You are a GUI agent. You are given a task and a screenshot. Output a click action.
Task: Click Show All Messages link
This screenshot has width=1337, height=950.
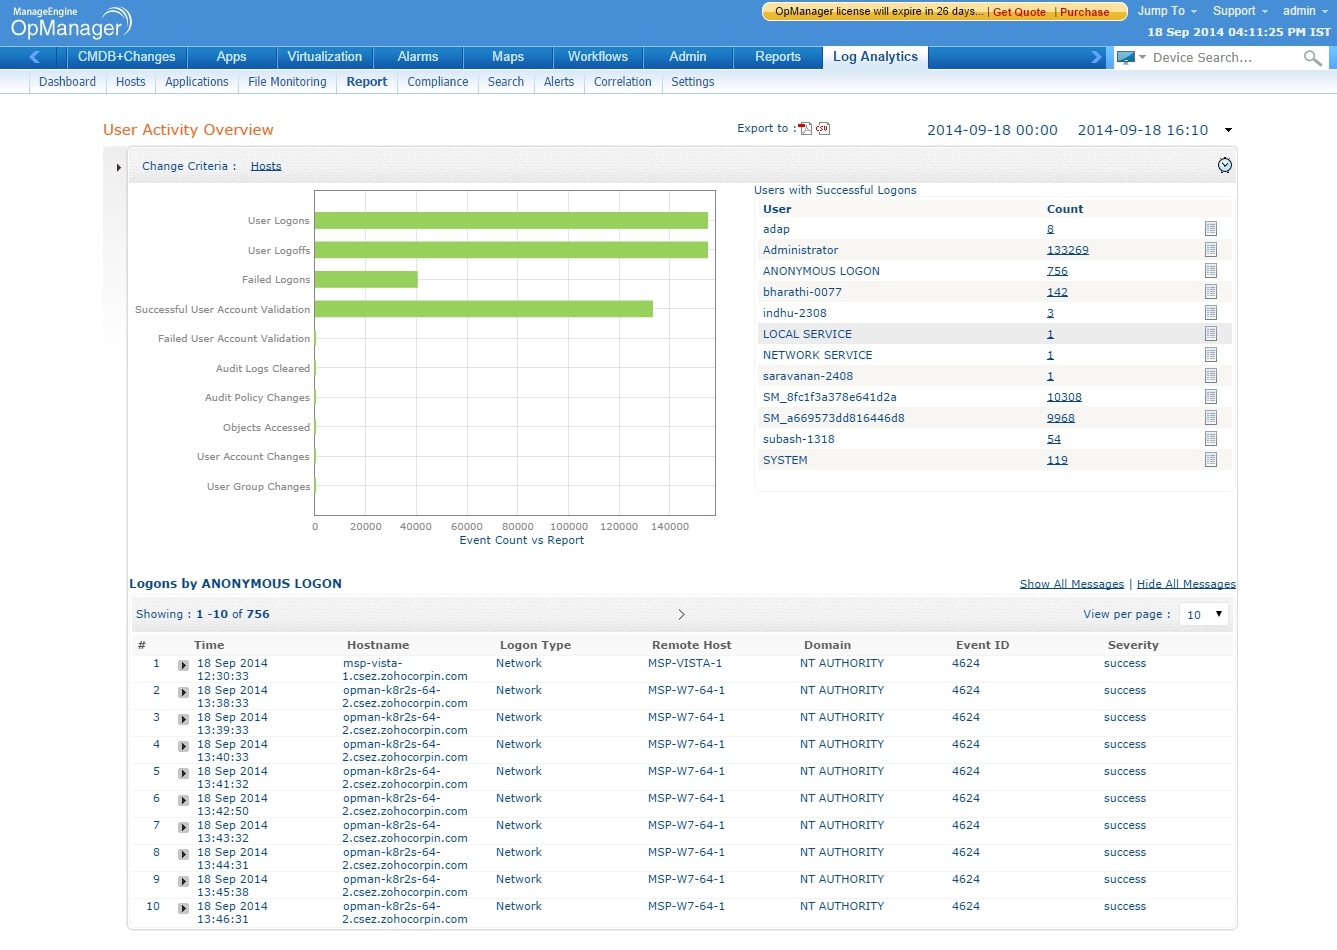tap(1071, 584)
